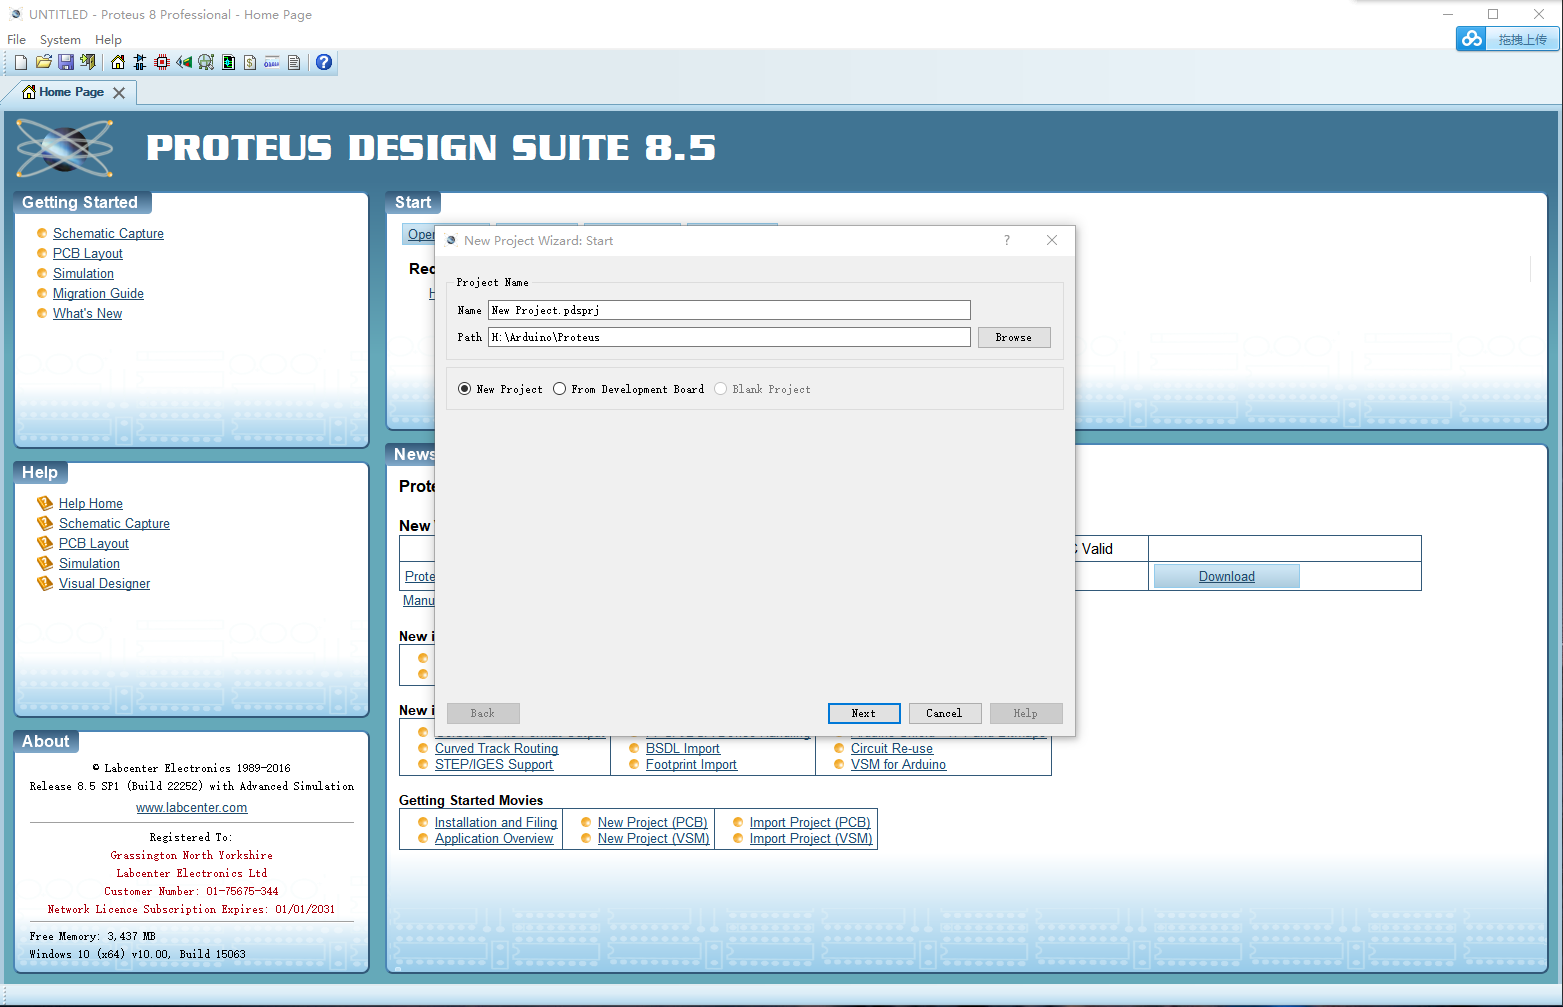The height and width of the screenshot is (1007, 1563).
Task: Click inside the project Name field
Action: pyautogui.click(x=728, y=310)
